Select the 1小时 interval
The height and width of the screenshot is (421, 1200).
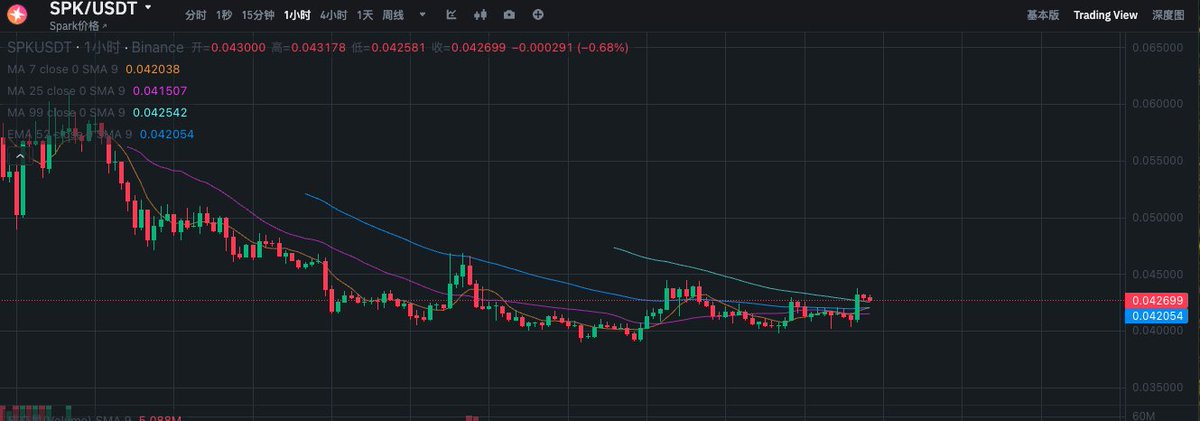click(298, 15)
